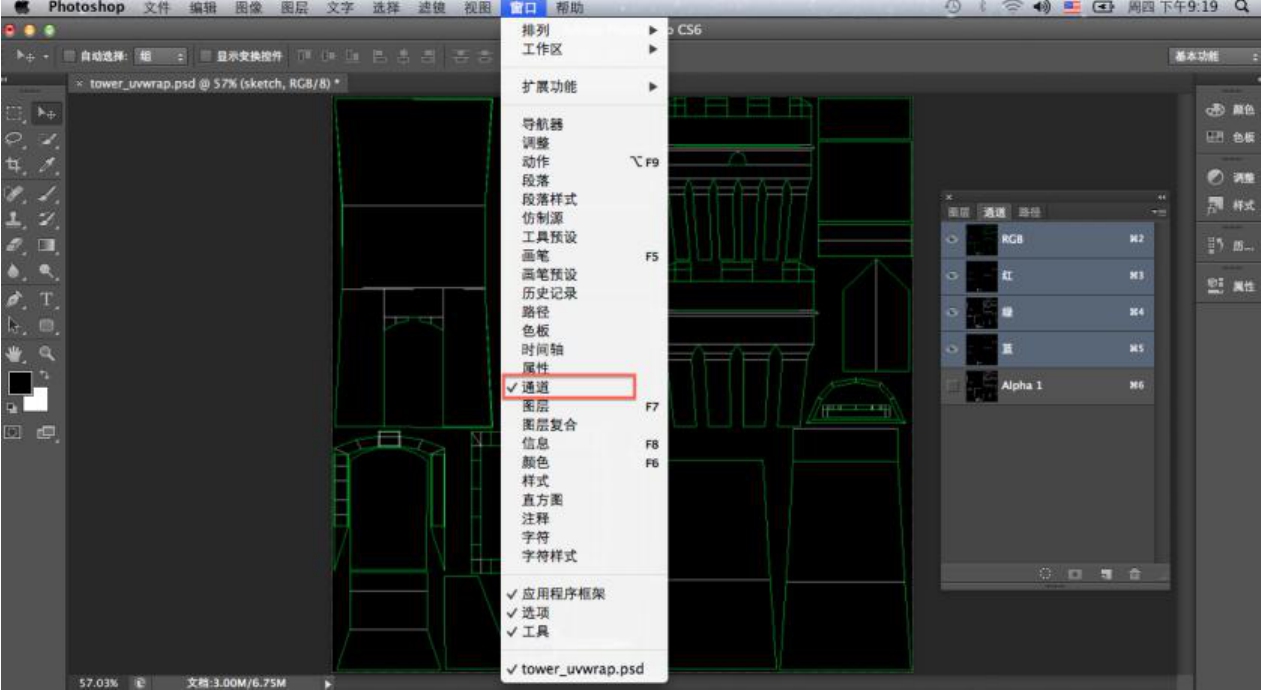Choose 图层 from window menu
Screen dimensions: 1261x691
pos(584,407)
